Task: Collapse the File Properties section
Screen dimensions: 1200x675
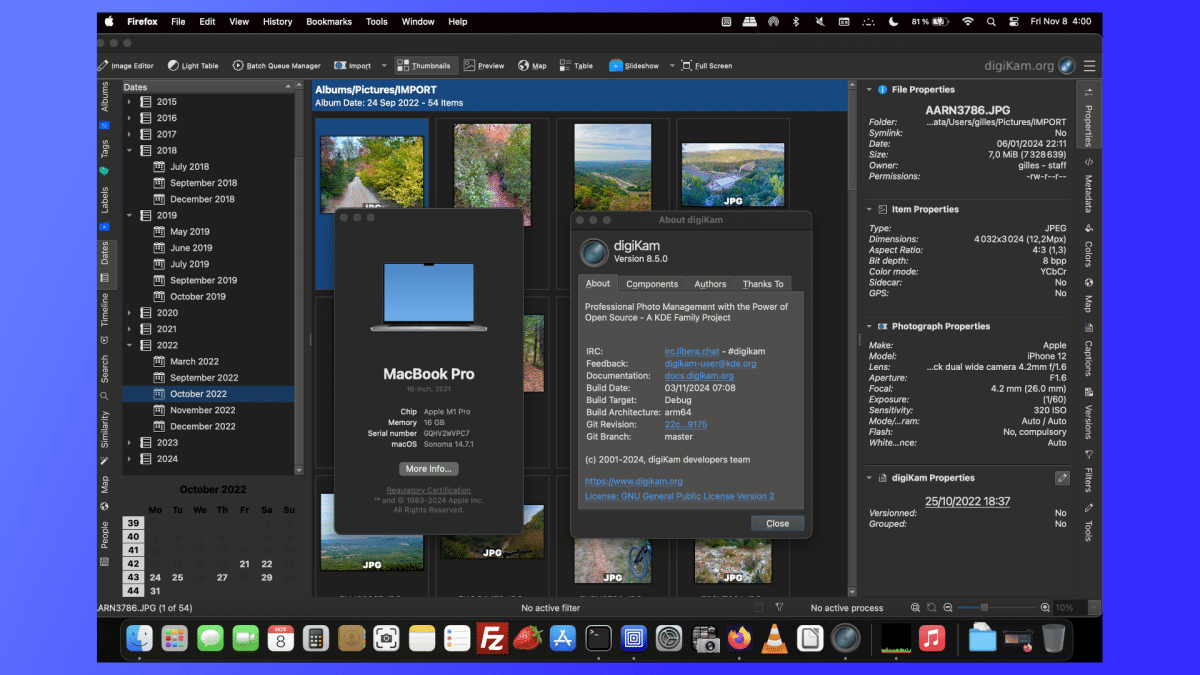Action: [869, 89]
